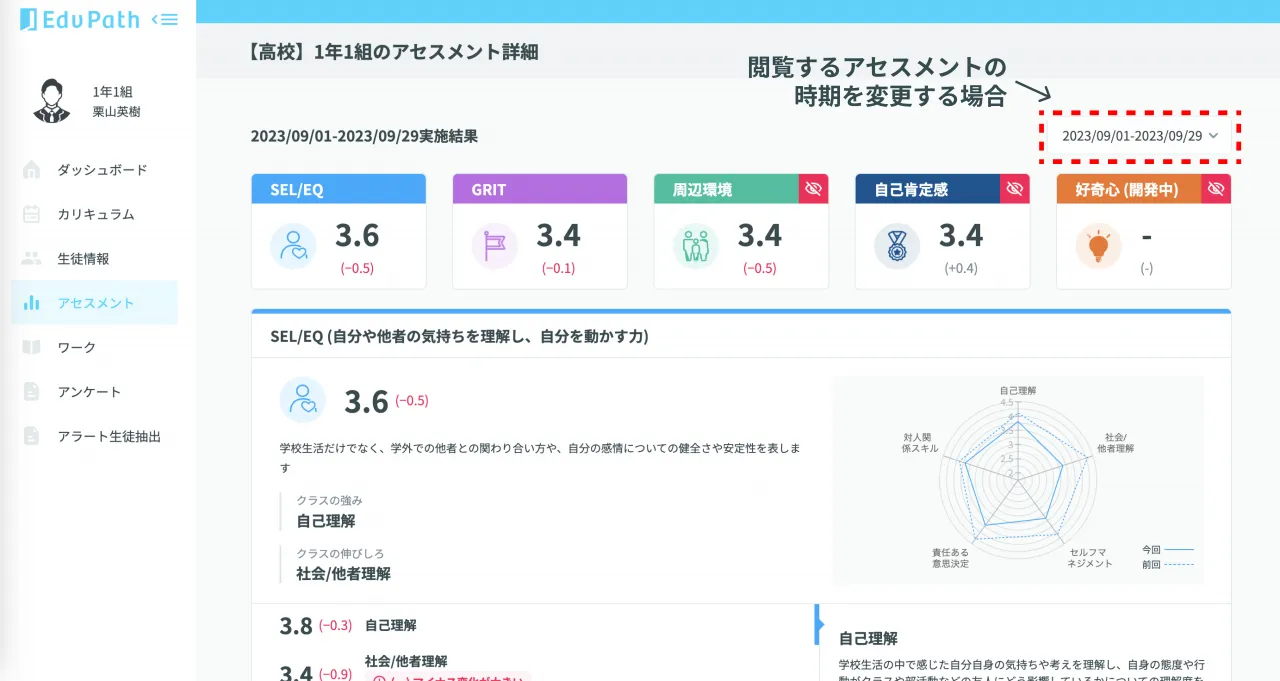
Task: Click the 社会/他者理解 row scoring 3.4
Action: click(x=533, y=670)
